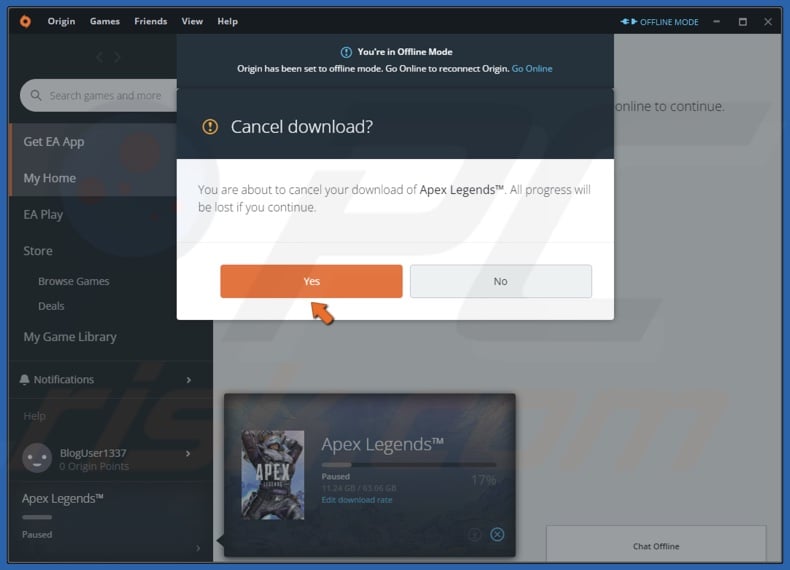Open Deals under Store
The height and width of the screenshot is (570, 790).
(51, 306)
